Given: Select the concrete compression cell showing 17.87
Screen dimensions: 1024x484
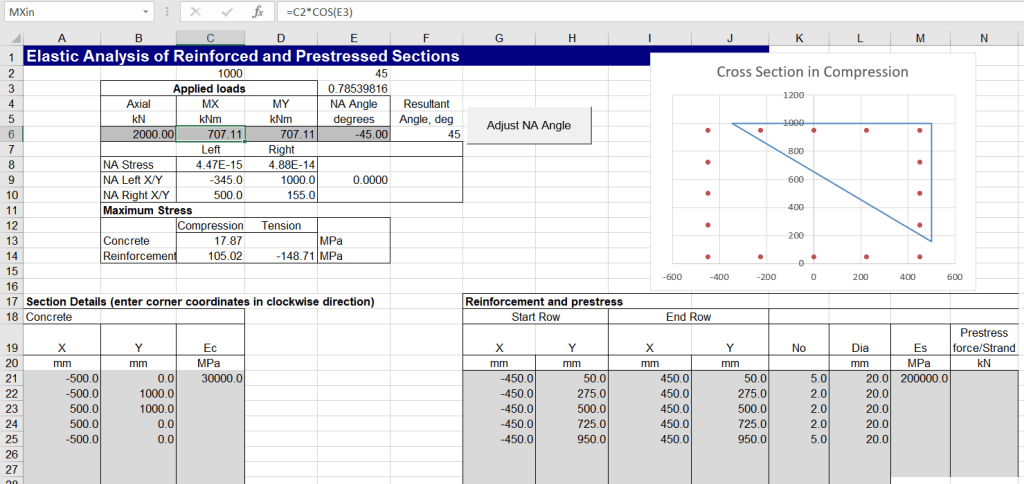Looking at the screenshot, I should point(210,241).
